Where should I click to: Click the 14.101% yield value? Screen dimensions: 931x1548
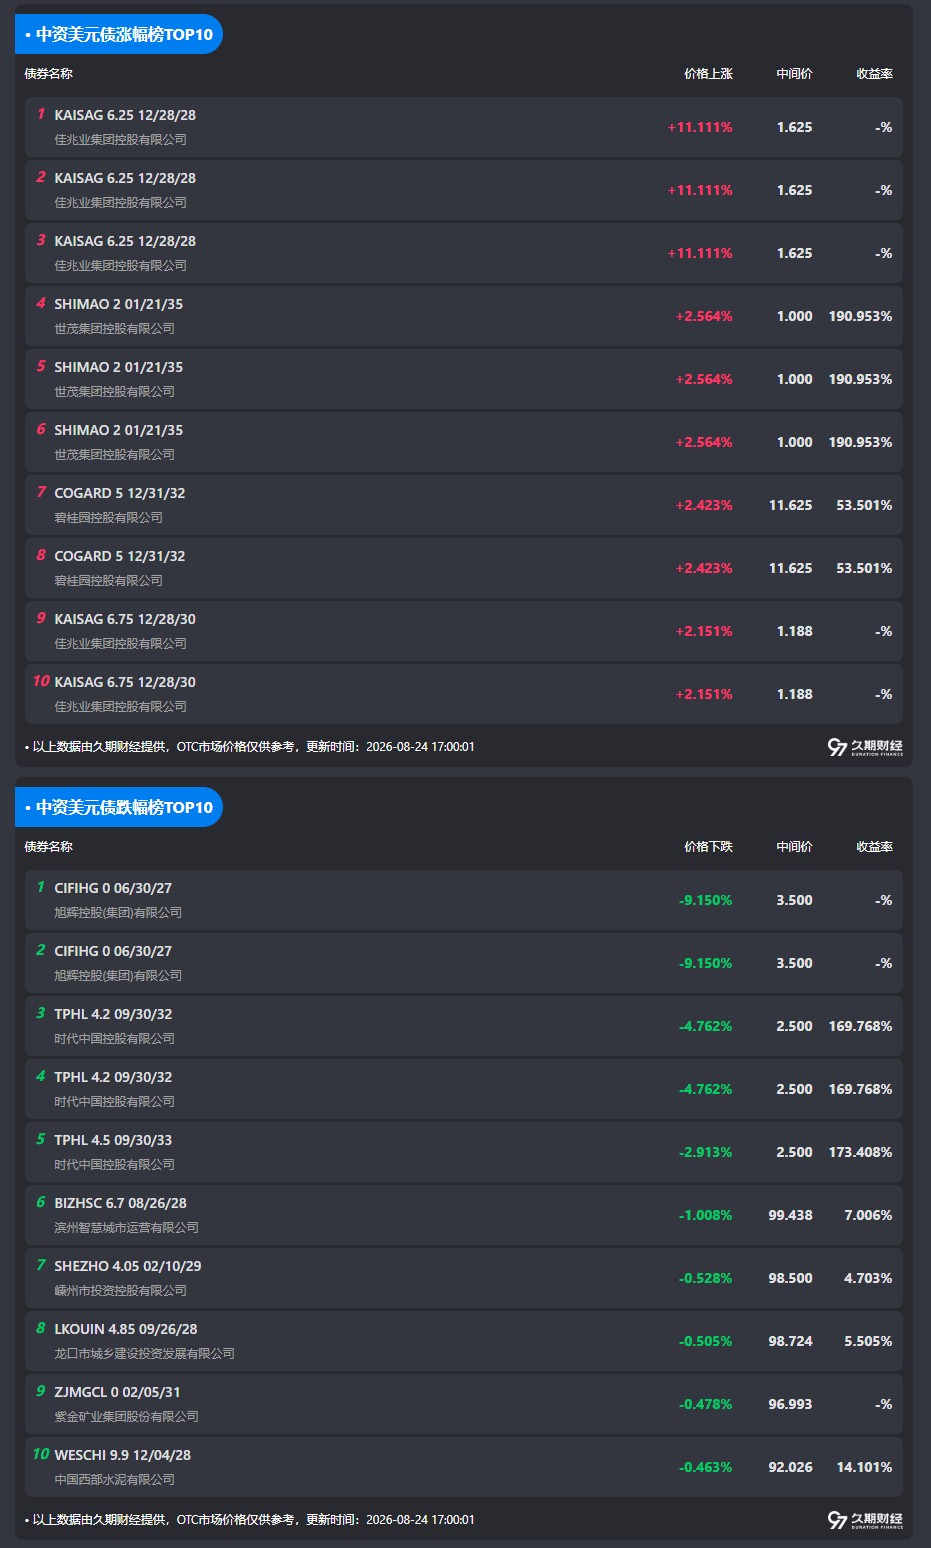(x=864, y=1467)
